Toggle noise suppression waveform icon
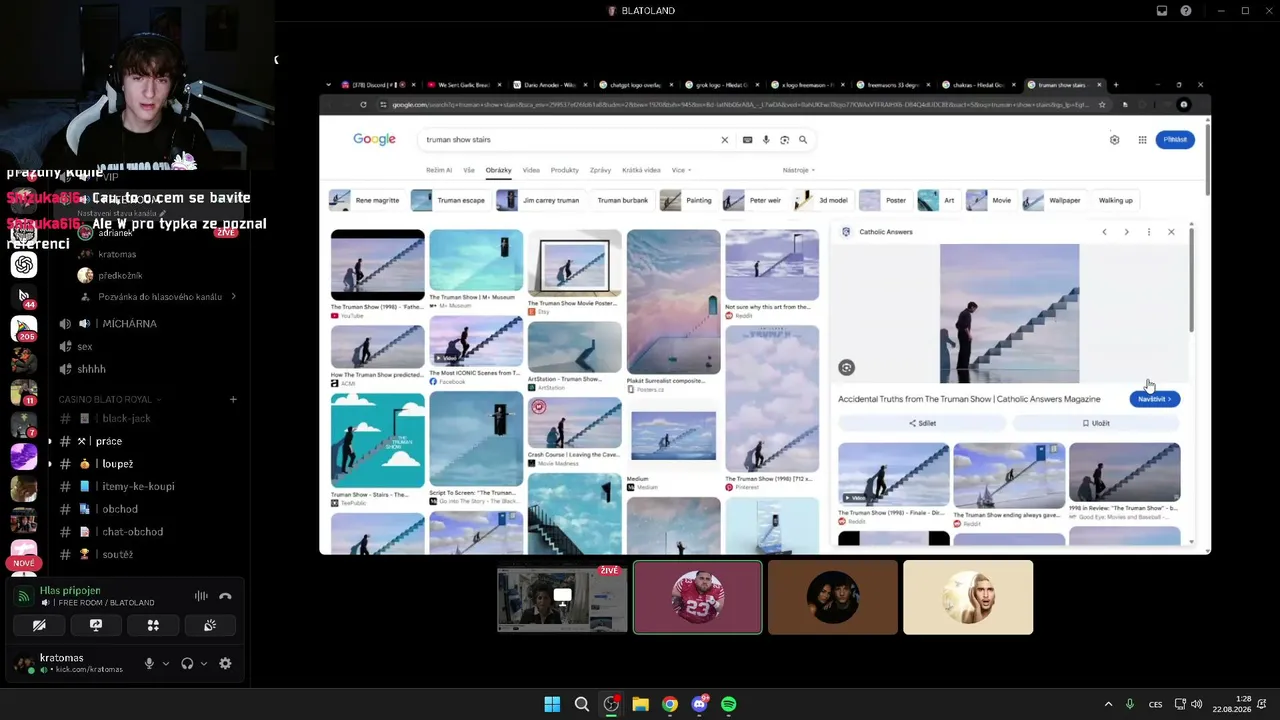 point(201,596)
